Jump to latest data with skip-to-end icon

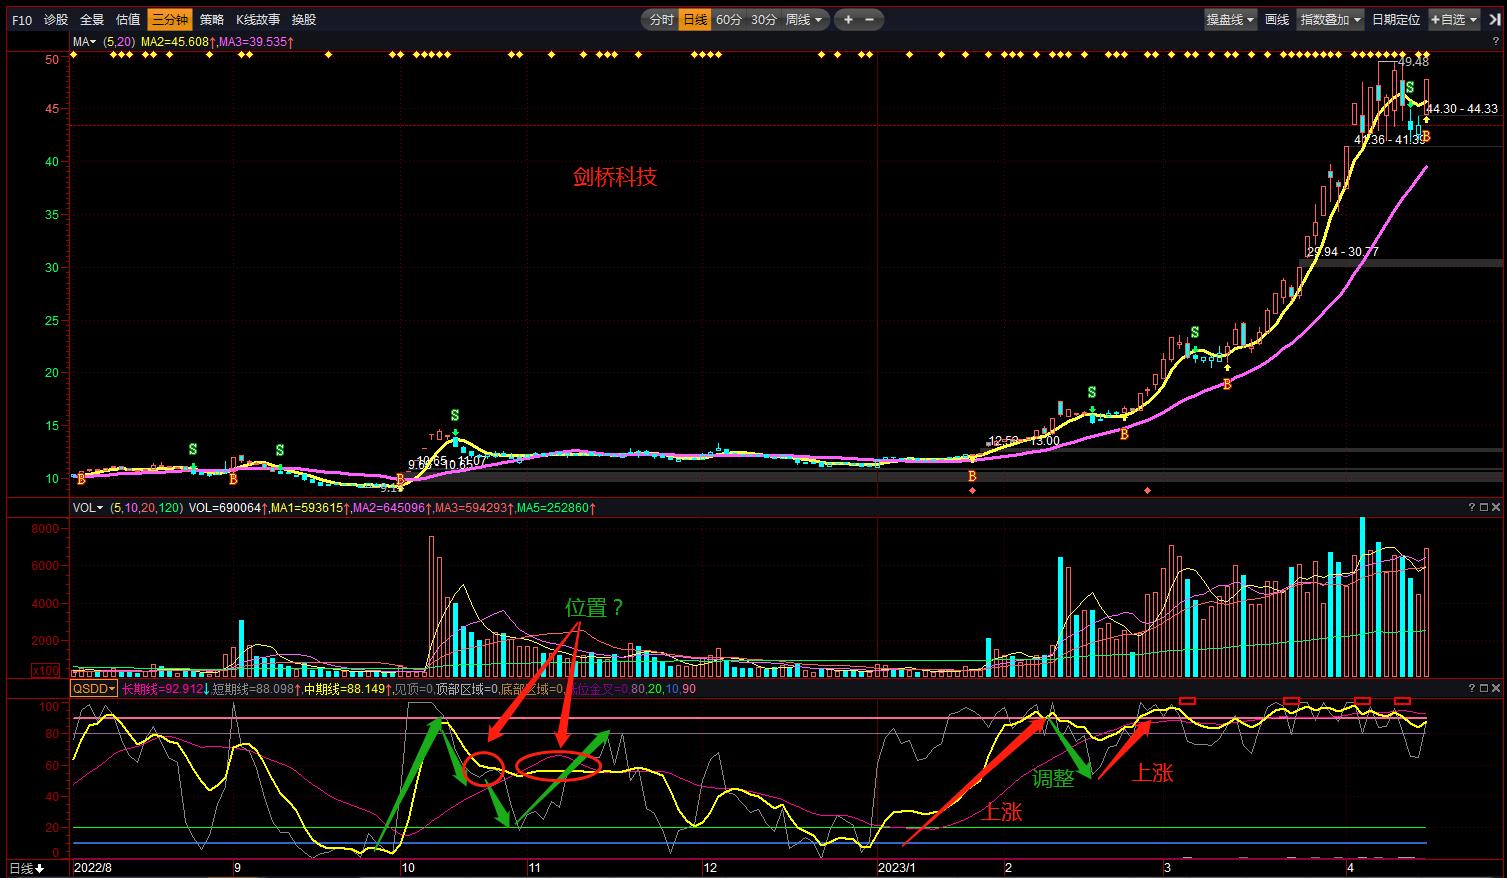[1495, 20]
